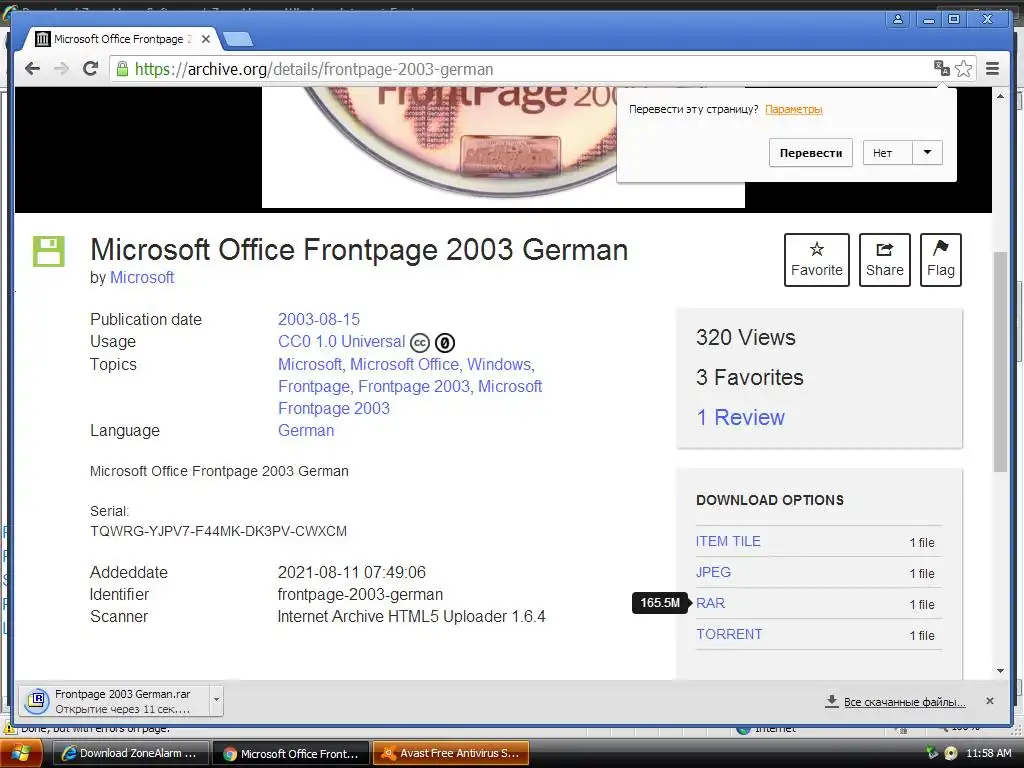Screen dimensions: 1024x768
Task: Select the serial key text TQWRG-YJPV7-F44MK-DK3PV-CWXCM
Action: (x=218, y=531)
